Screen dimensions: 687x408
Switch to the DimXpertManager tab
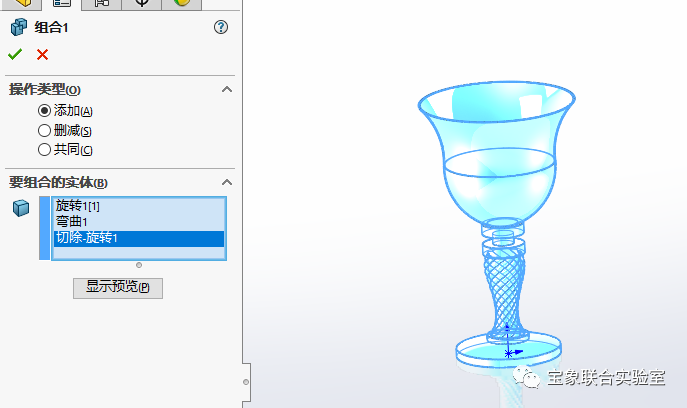[x=142, y=4]
